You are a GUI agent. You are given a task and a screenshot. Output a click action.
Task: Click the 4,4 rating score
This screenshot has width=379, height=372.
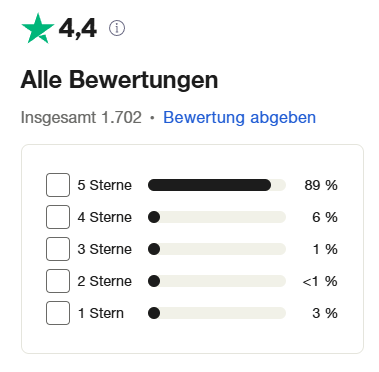[78, 28]
